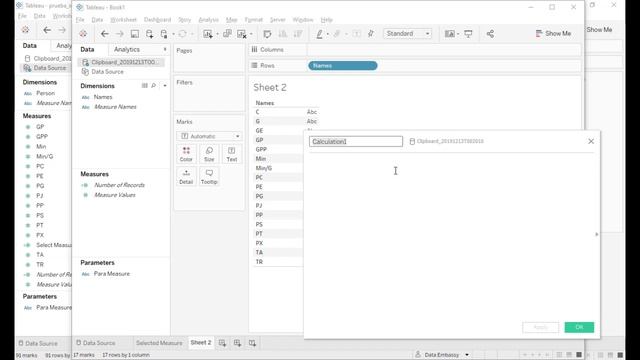Click the Refresh run update icon
Image resolution: width=640 pixels, height=360 pixels.
[182, 34]
